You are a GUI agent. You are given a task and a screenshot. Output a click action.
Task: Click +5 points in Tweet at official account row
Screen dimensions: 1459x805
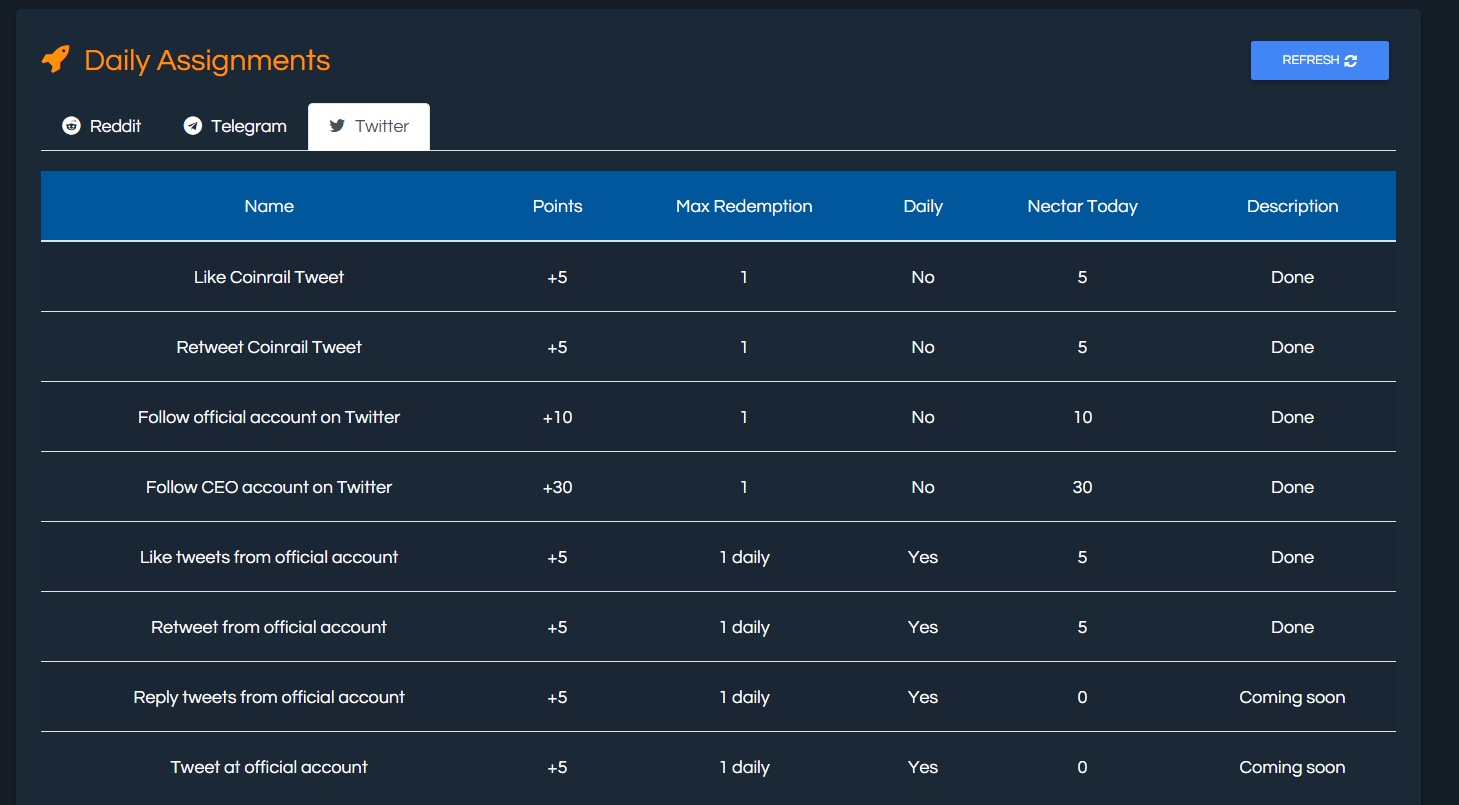pyautogui.click(x=557, y=767)
